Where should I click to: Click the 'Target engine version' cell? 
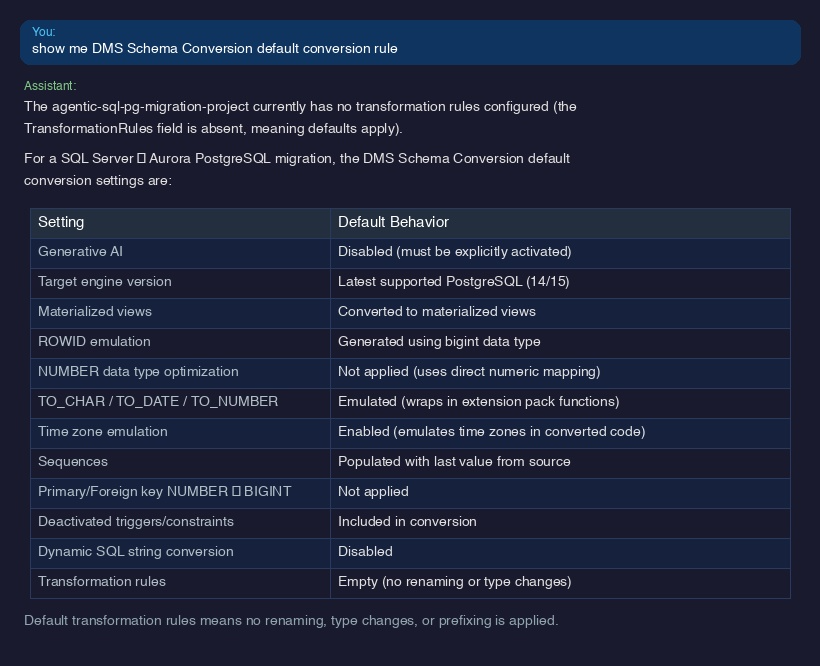click(180, 283)
